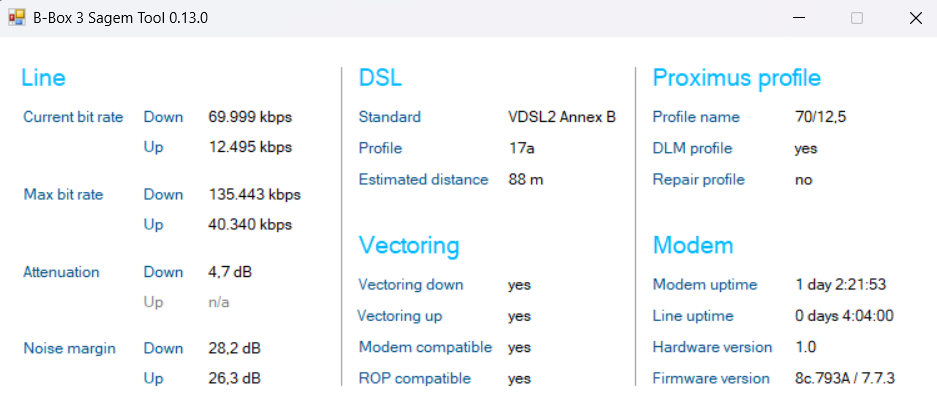937x406 pixels.
Task: Click the Modem uptime value
Action: tap(840, 285)
